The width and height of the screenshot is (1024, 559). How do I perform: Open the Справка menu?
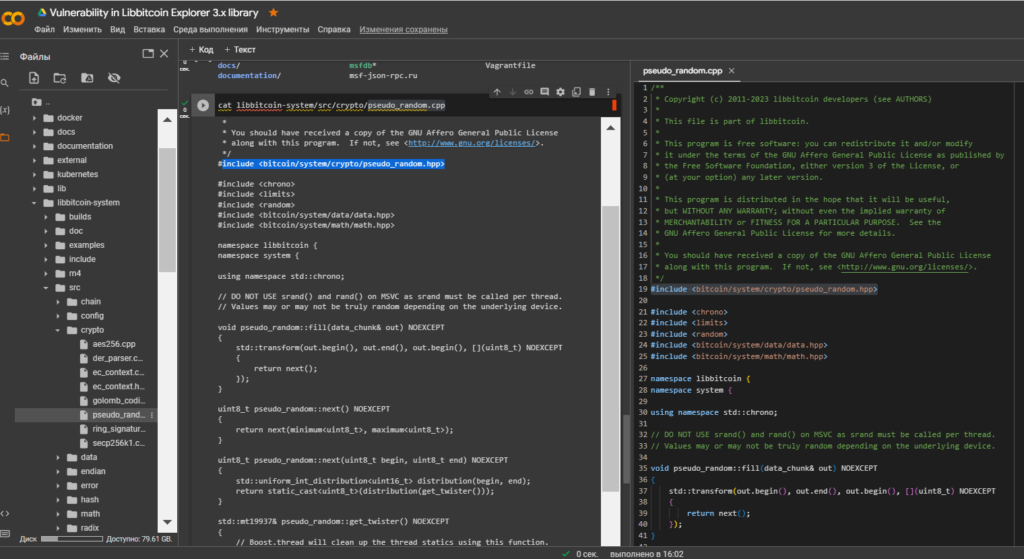(334, 29)
